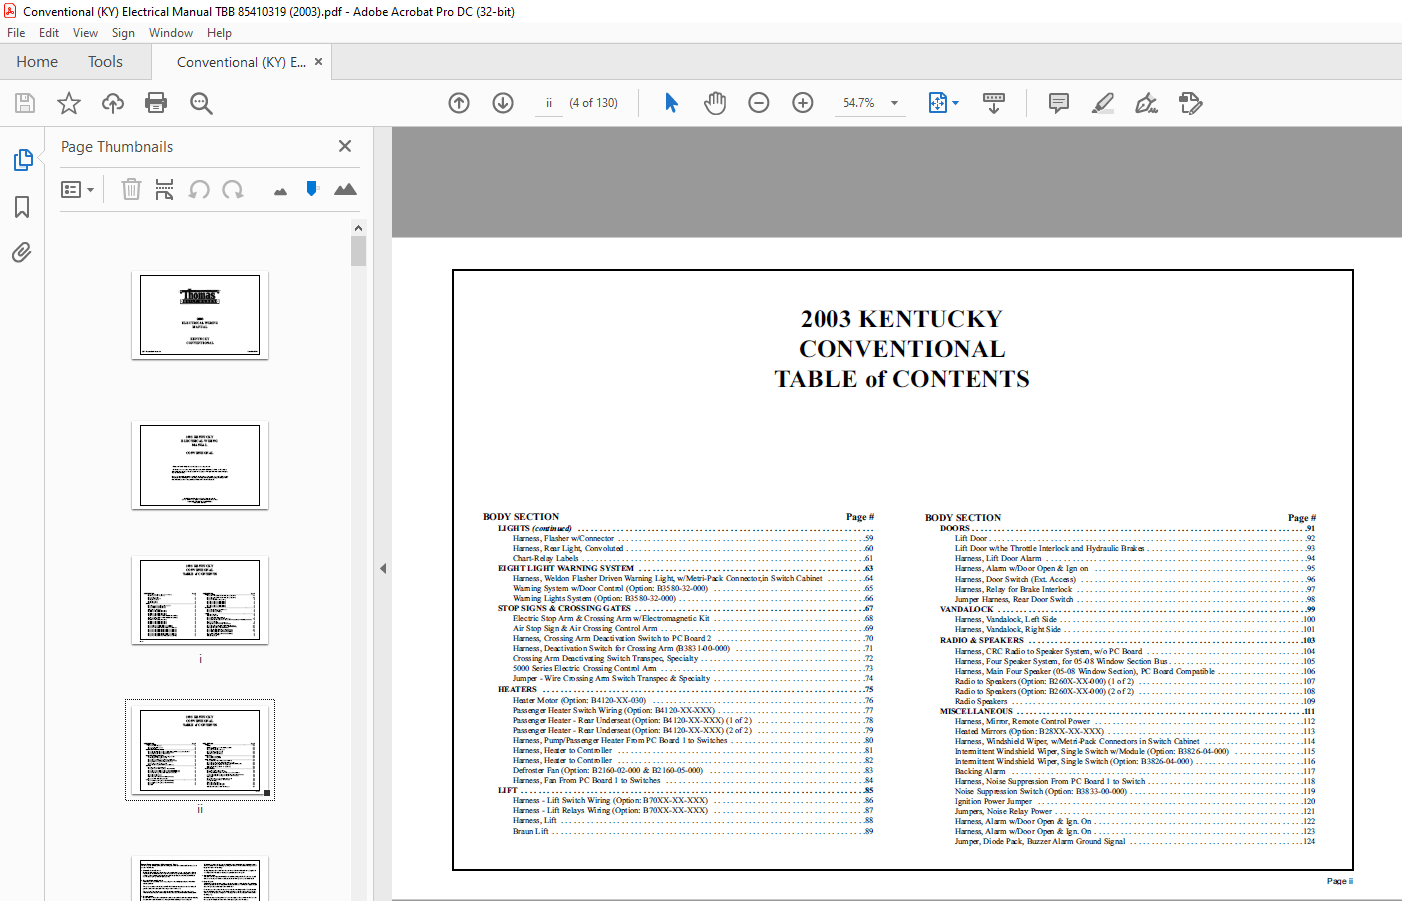The width and height of the screenshot is (1402, 901).
Task: Expand the zoom percentage dropdown arrow
Action: (895, 103)
